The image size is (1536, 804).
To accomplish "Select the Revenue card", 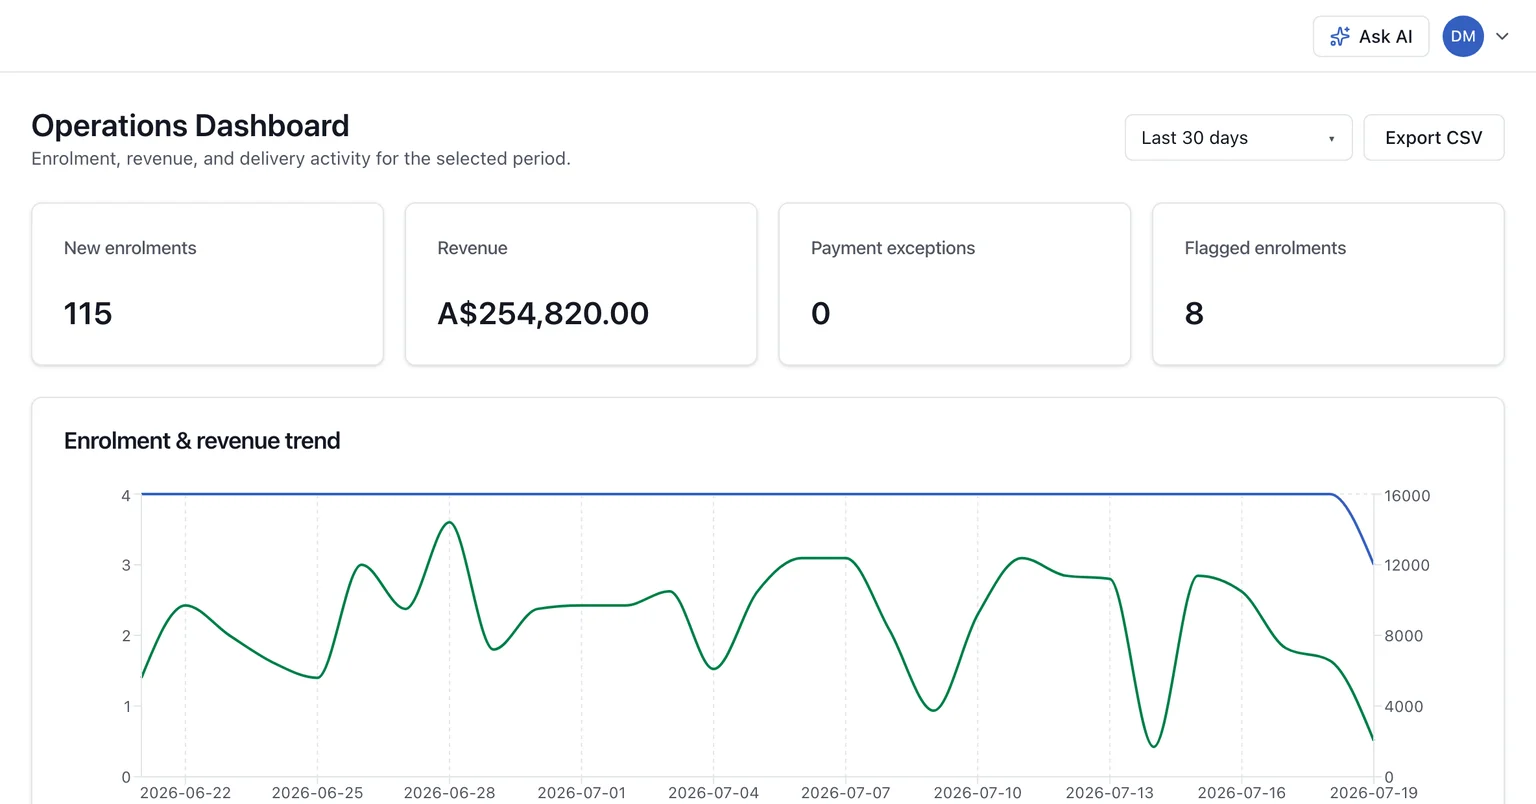I will 581,284.
